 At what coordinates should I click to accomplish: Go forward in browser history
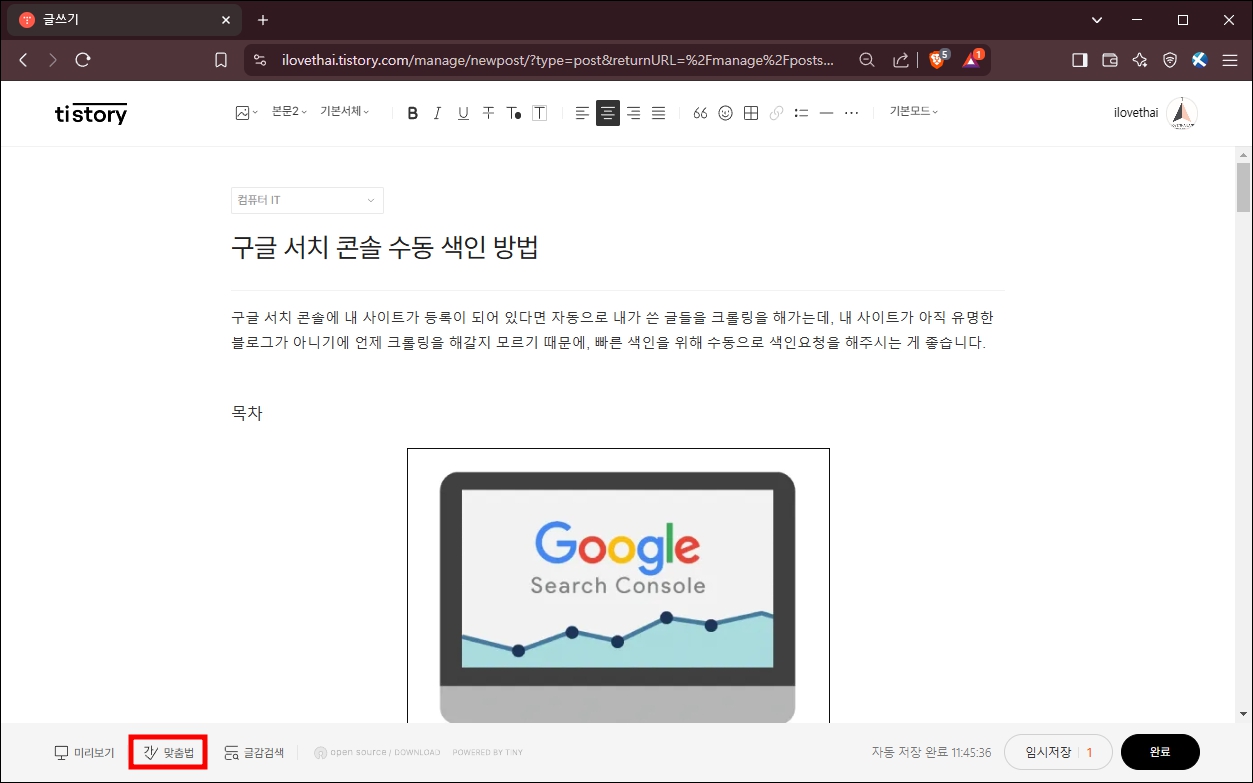(52, 60)
